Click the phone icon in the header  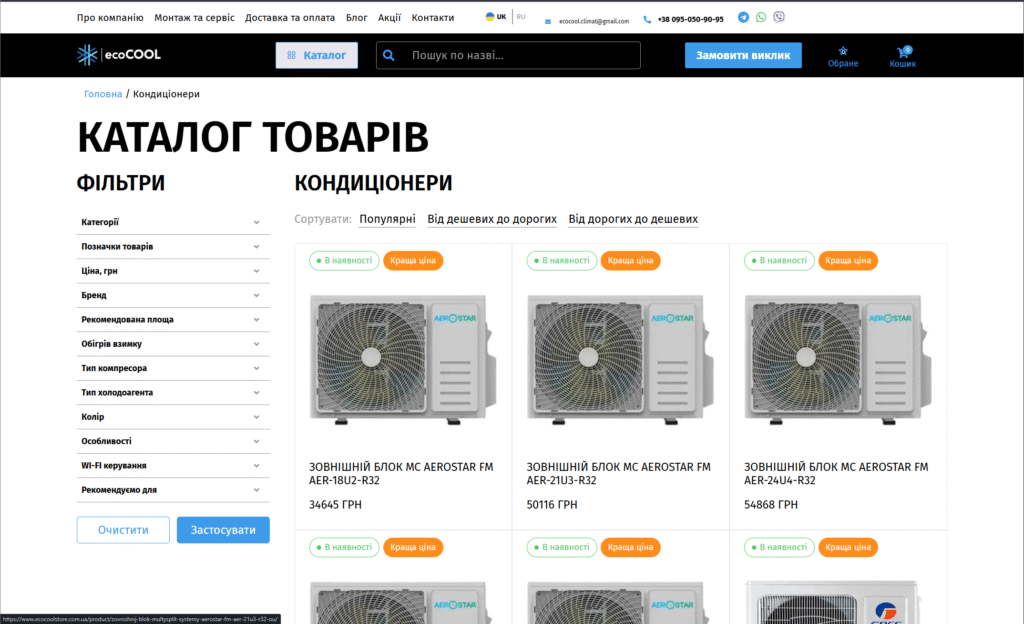(x=647, y=20)
